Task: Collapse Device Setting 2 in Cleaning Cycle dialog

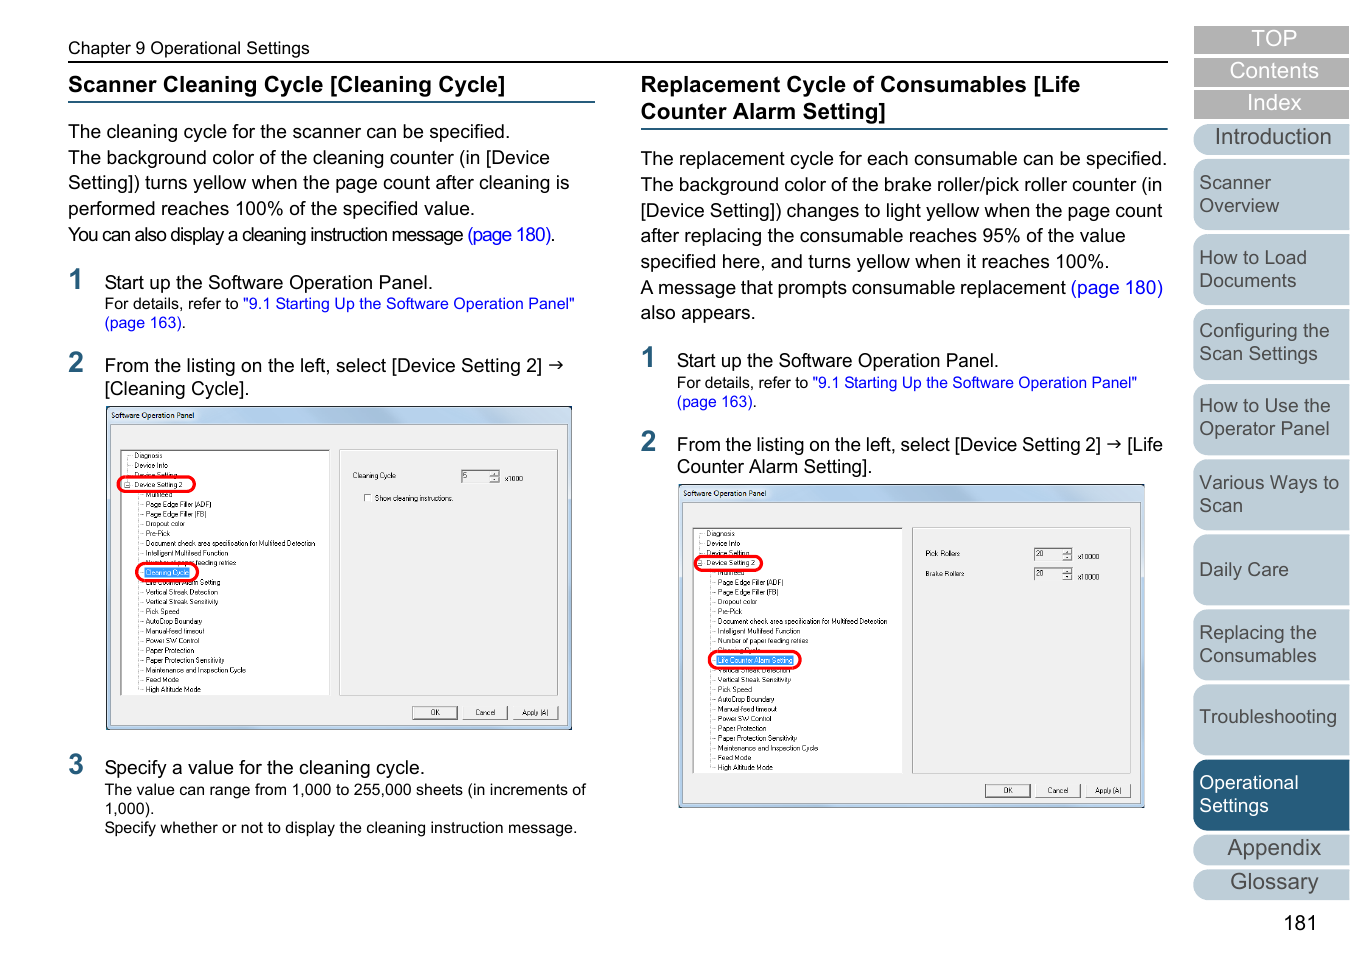Action: (127, 485)
